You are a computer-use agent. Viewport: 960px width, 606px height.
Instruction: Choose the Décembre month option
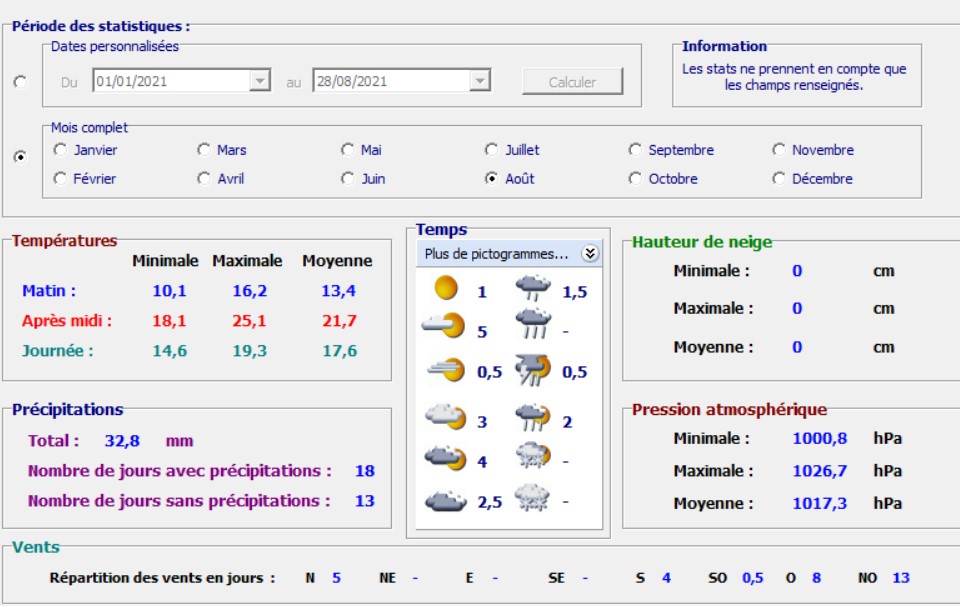pyautogui.click(x=779, y=179)
